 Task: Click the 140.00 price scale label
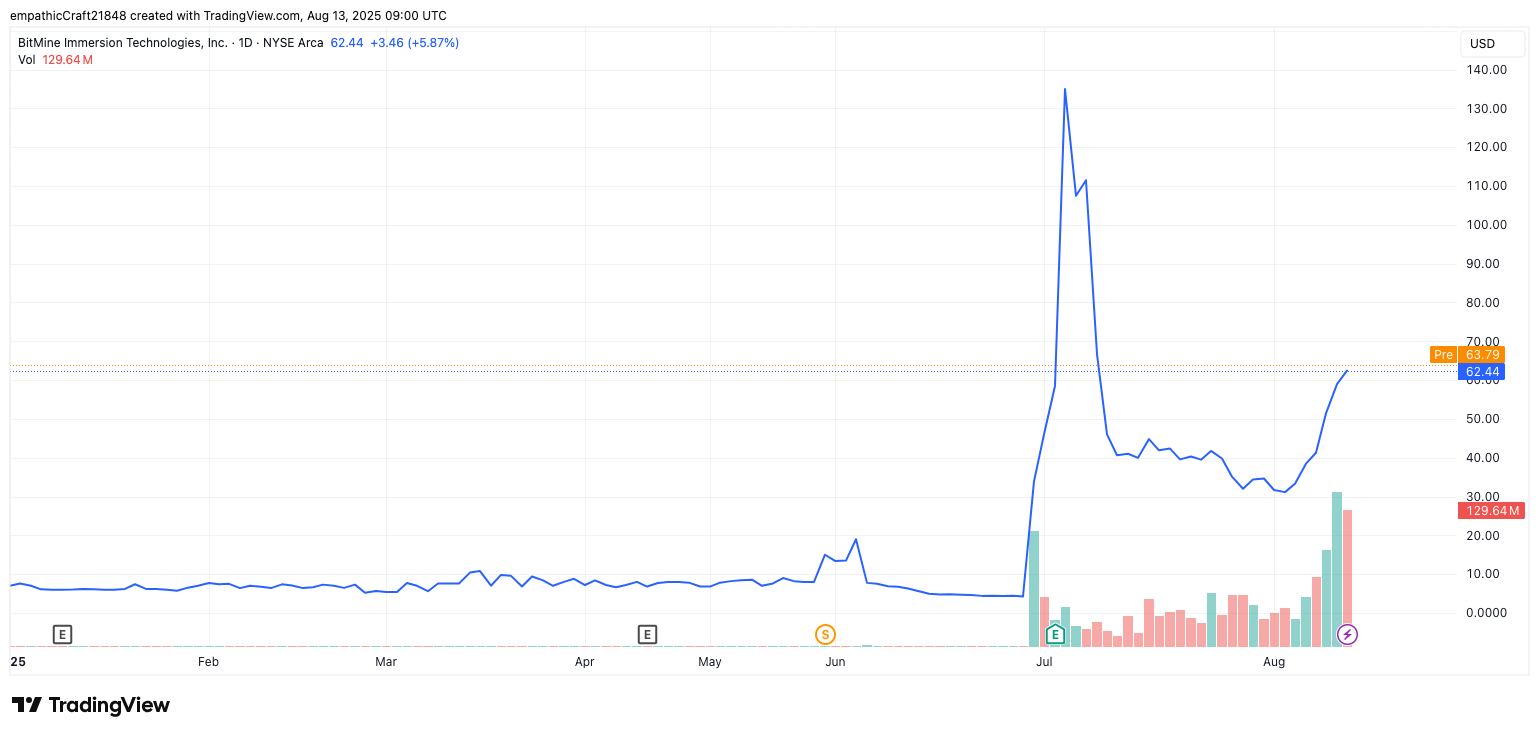point(1487,70)
